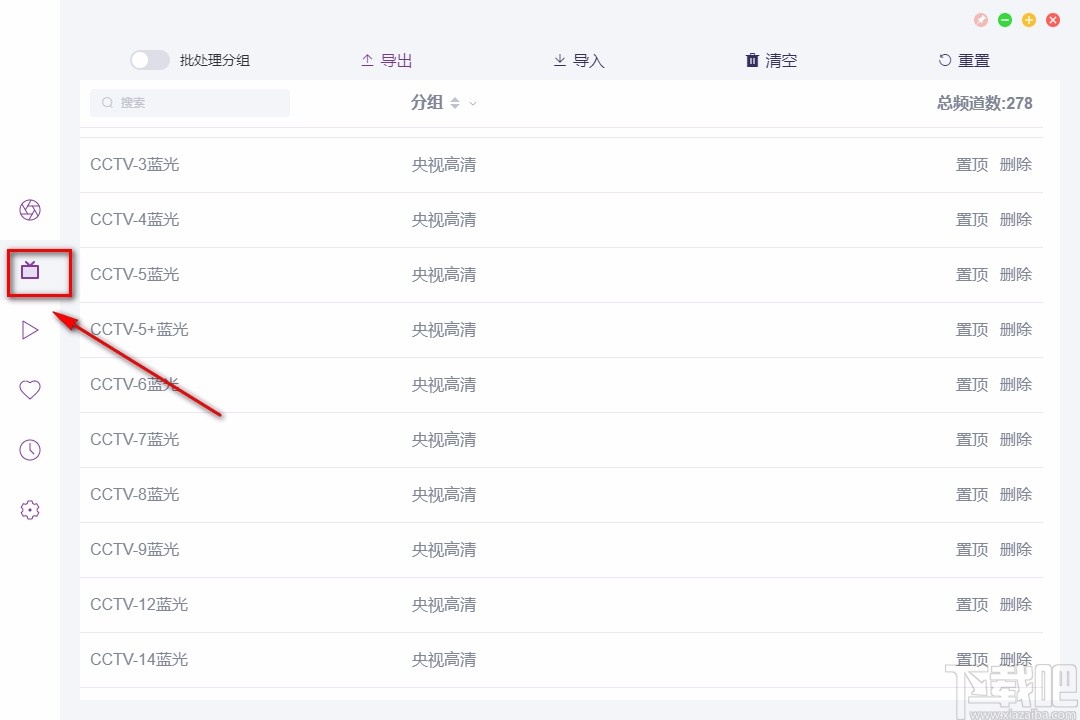
Task: Click 重置 to reset settings
Action: pyautogui.click(x=963, y=60)
